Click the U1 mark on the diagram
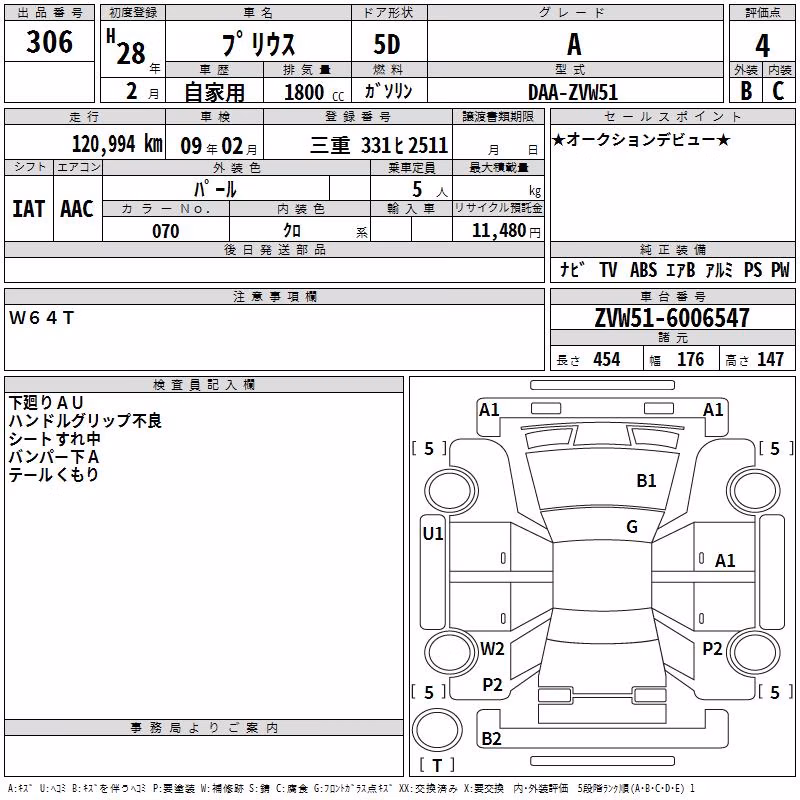The height and width of the screenshot is (800, 800). [433, 534]
